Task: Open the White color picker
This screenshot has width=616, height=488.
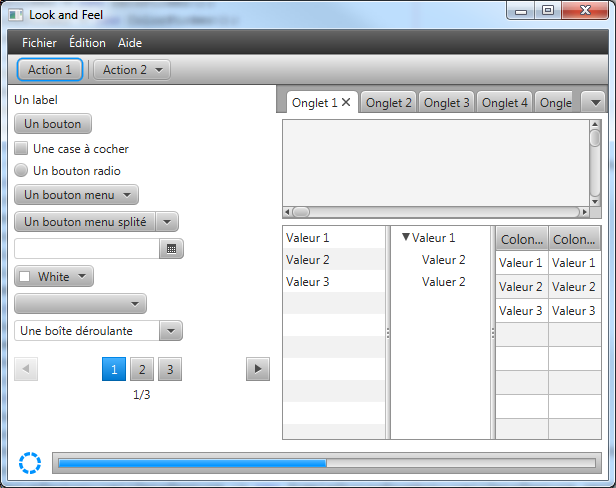Action: click(55, 277)
